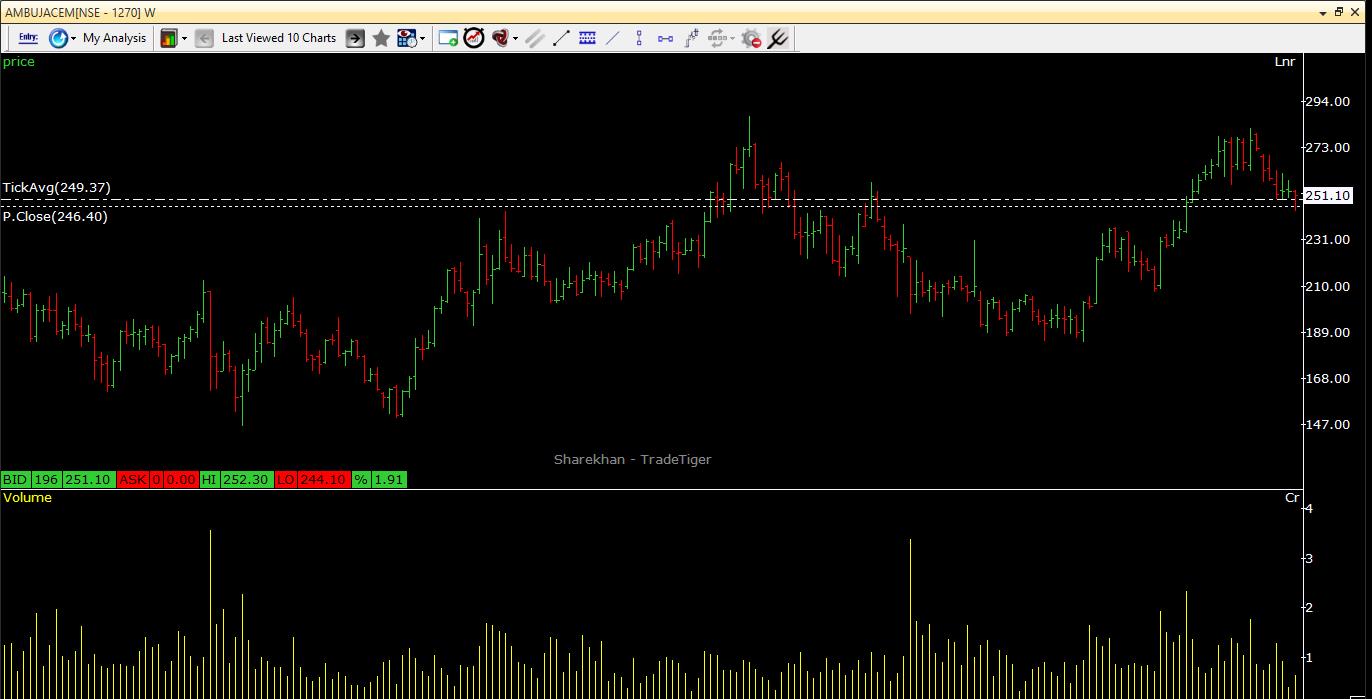Go to next viewed chart arrow
This screenshot has width=1372, height=699.
[x=355, y=38]
